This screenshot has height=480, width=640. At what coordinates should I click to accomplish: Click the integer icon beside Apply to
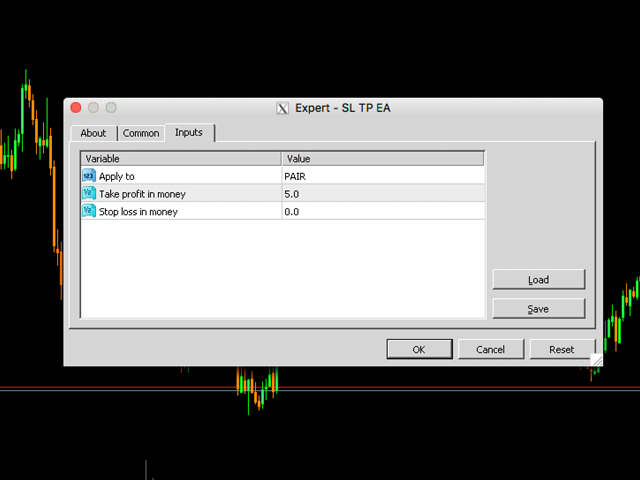click(x=89, y=176)
